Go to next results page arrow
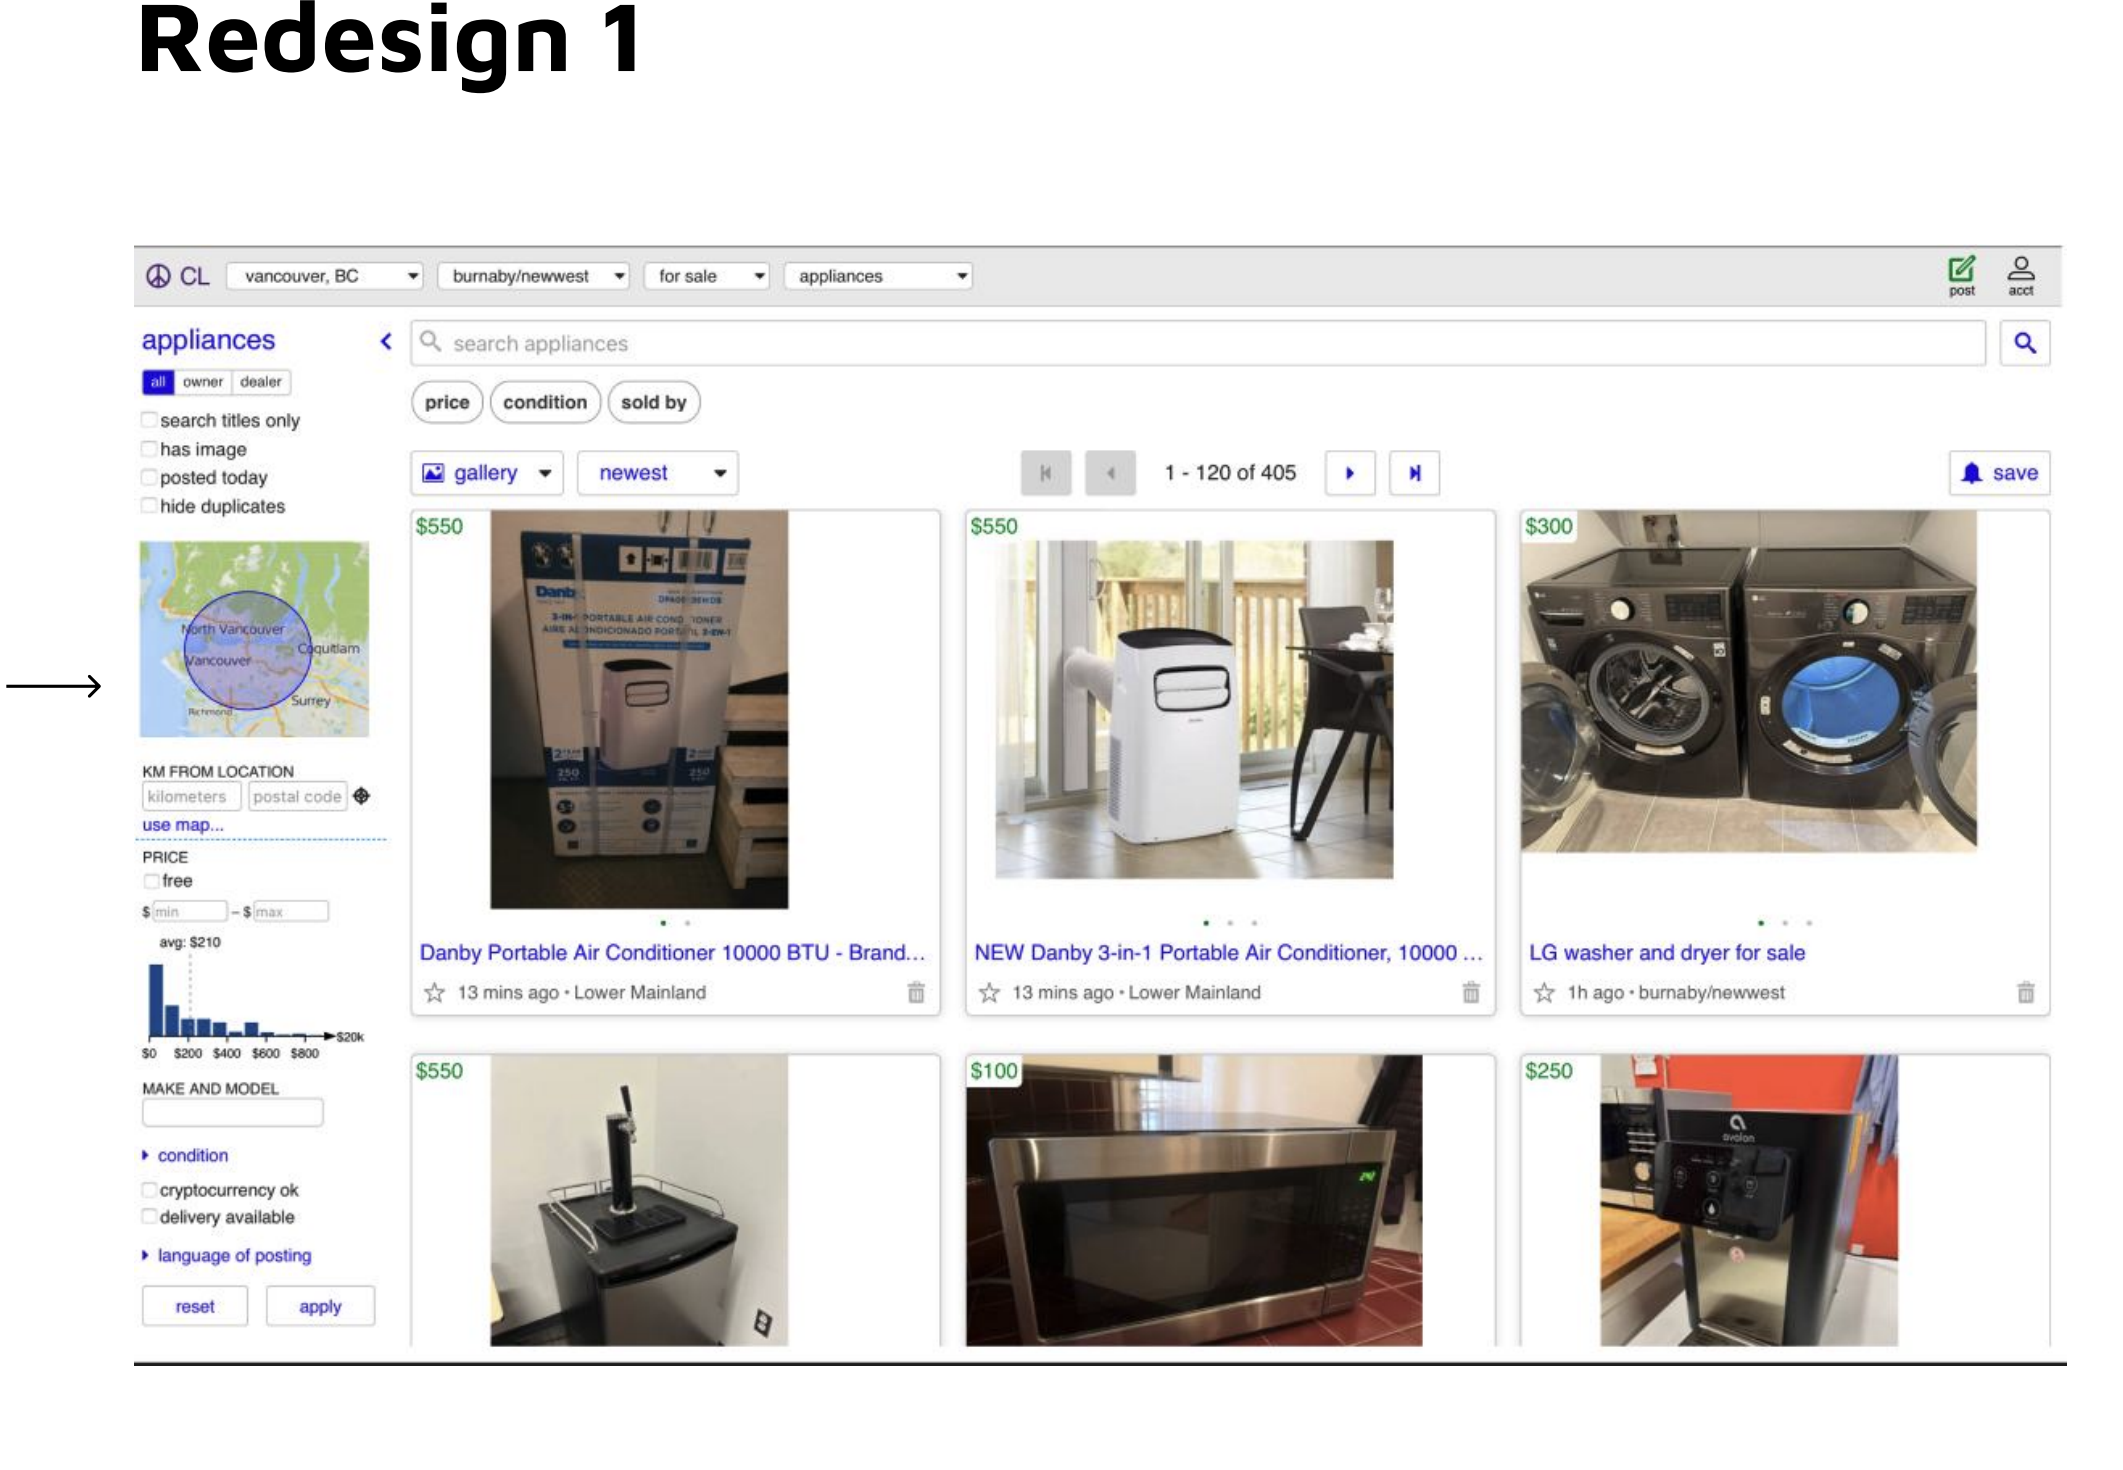2123x1470 pixels. [x=1349, y=473]
